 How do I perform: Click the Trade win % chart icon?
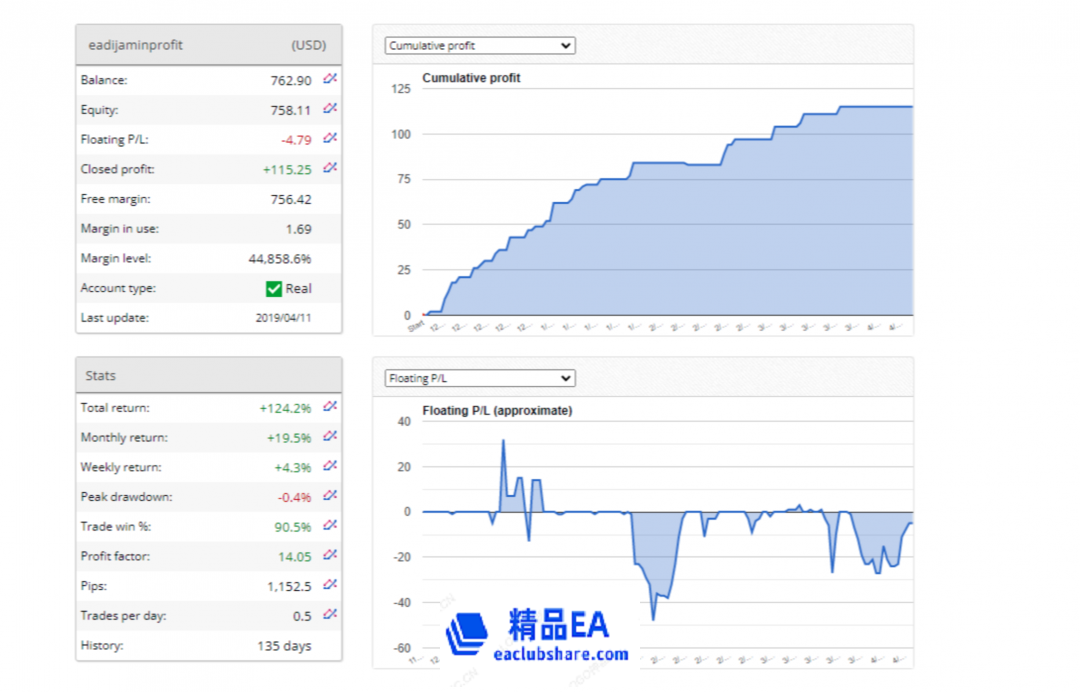tap(330, 526)
